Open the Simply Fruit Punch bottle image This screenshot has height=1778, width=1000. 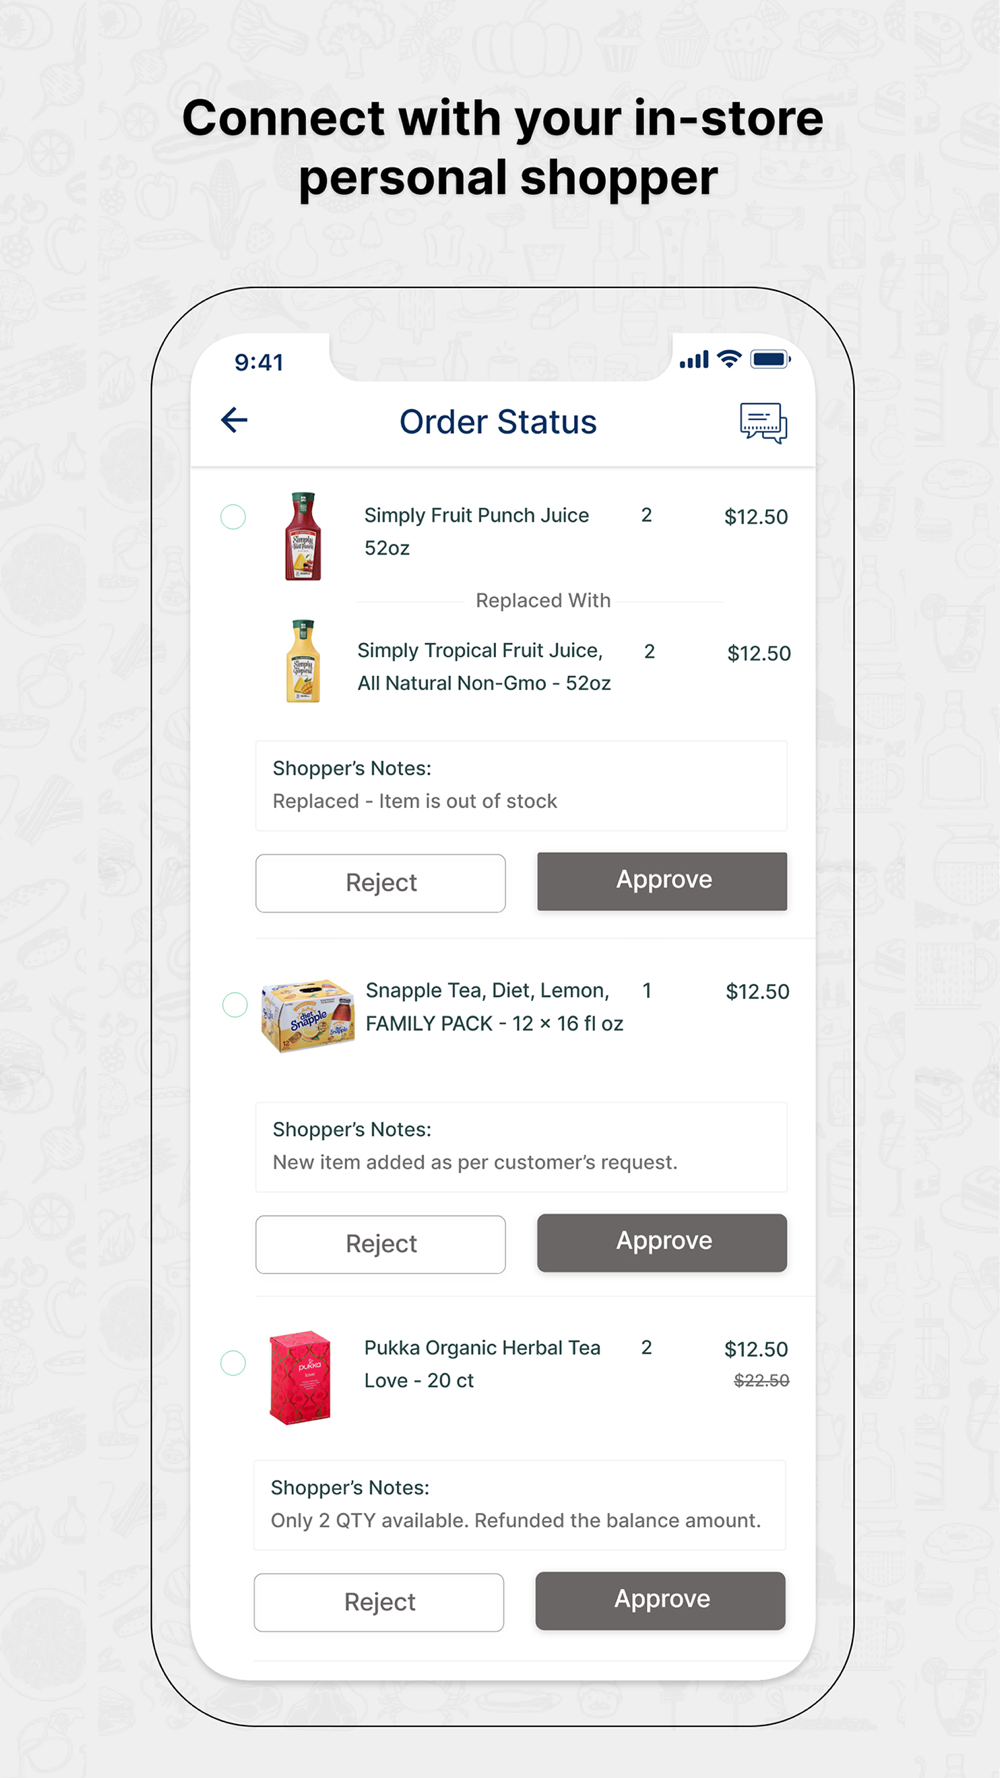pyautogui.click(x=303, y=536)
